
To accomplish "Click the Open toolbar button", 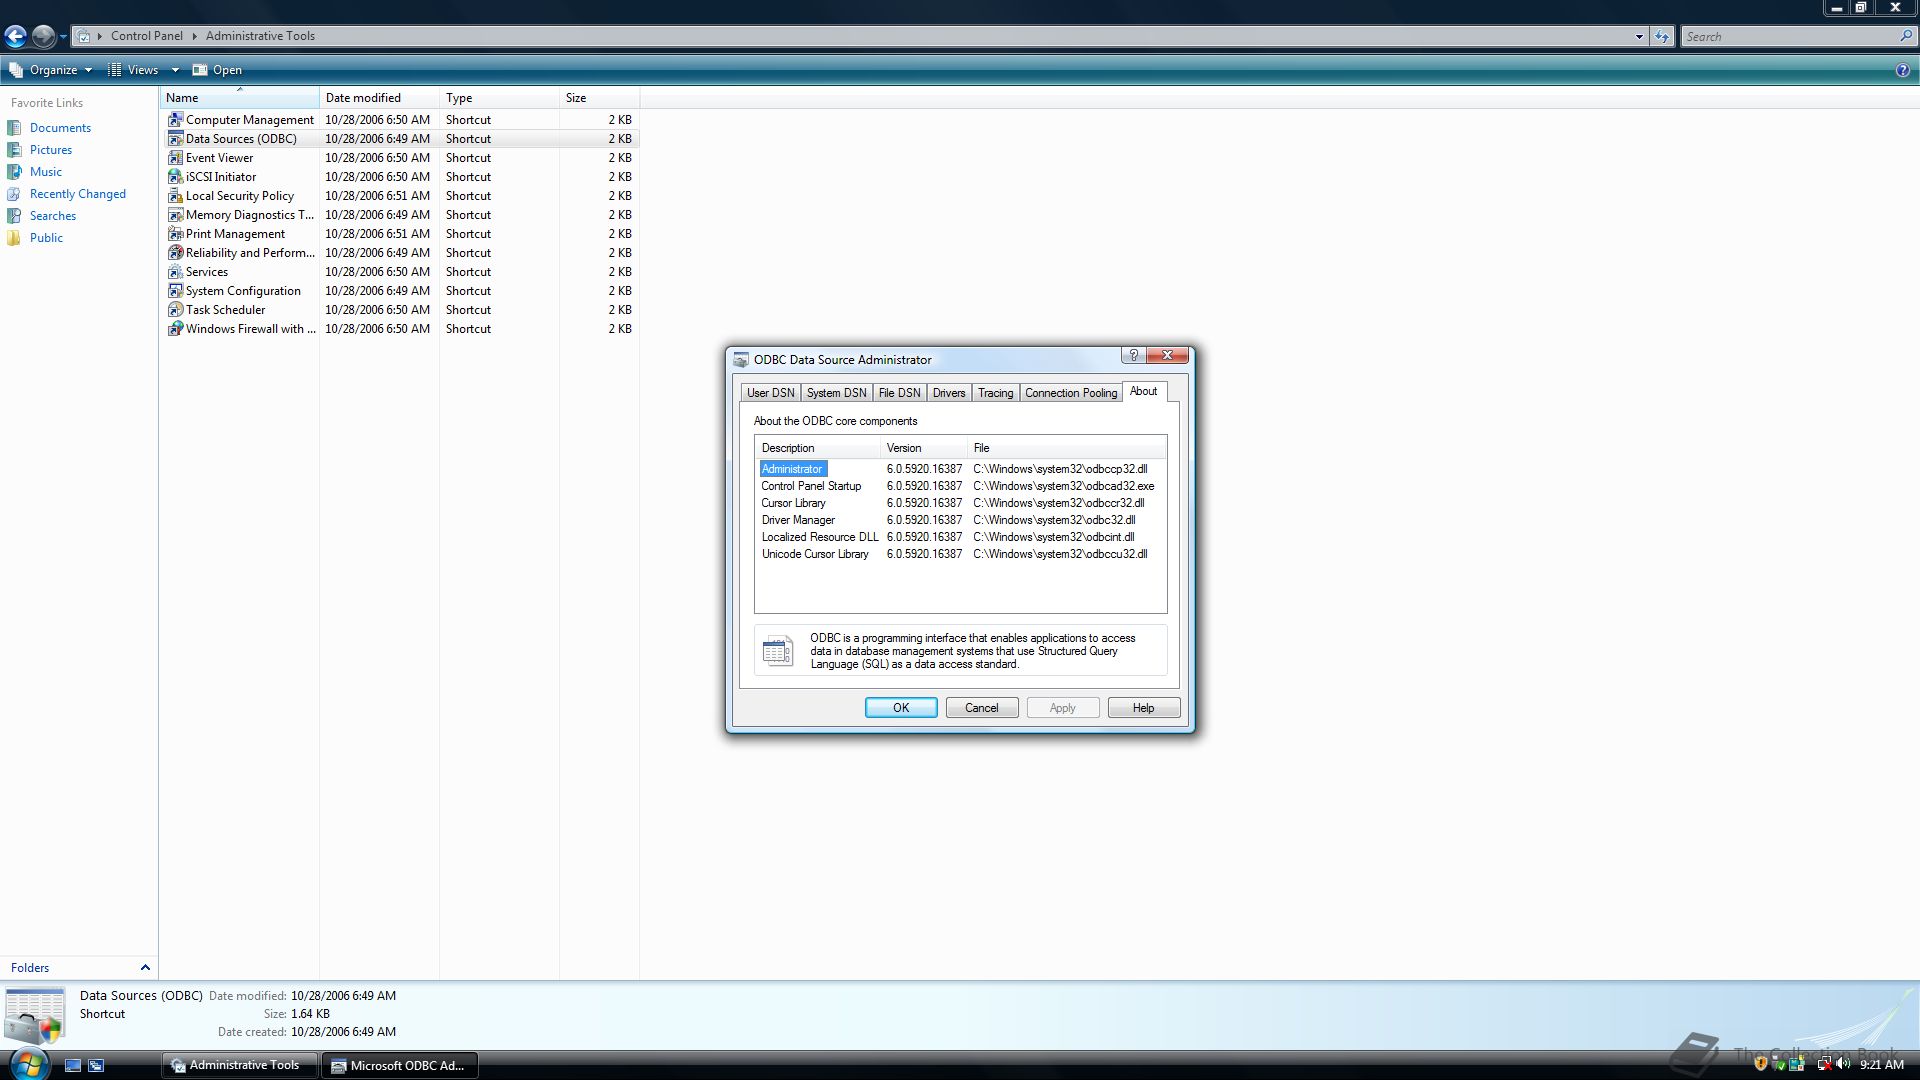I will (217, 70).
